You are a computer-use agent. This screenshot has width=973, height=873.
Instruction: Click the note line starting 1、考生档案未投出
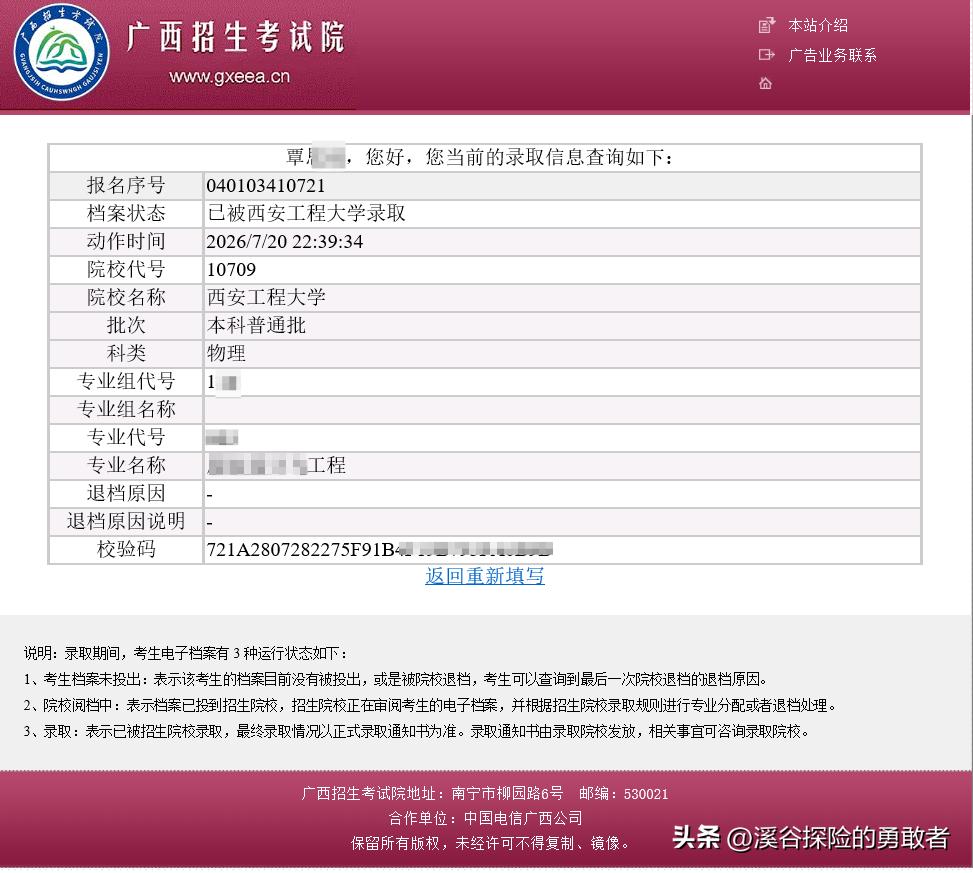click(396, 679)
